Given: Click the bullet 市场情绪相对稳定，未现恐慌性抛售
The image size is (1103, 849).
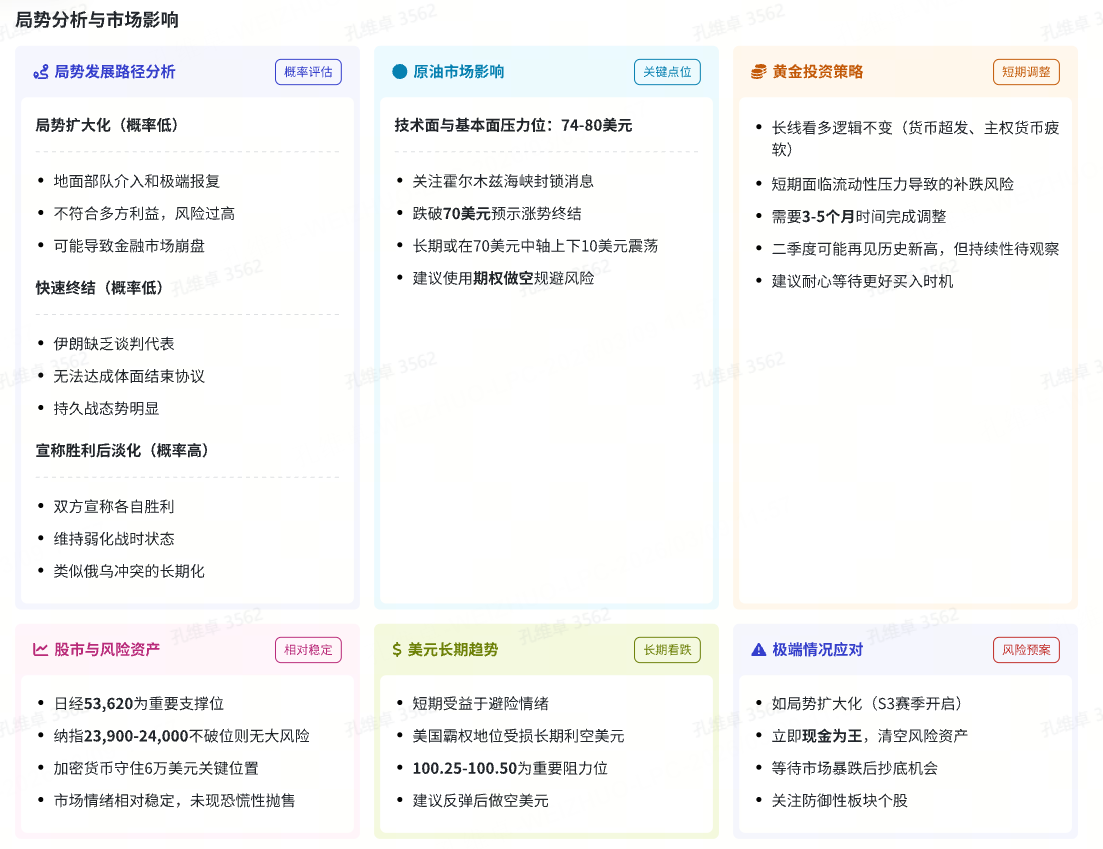Looking at the screenshot, I should 174,800.
